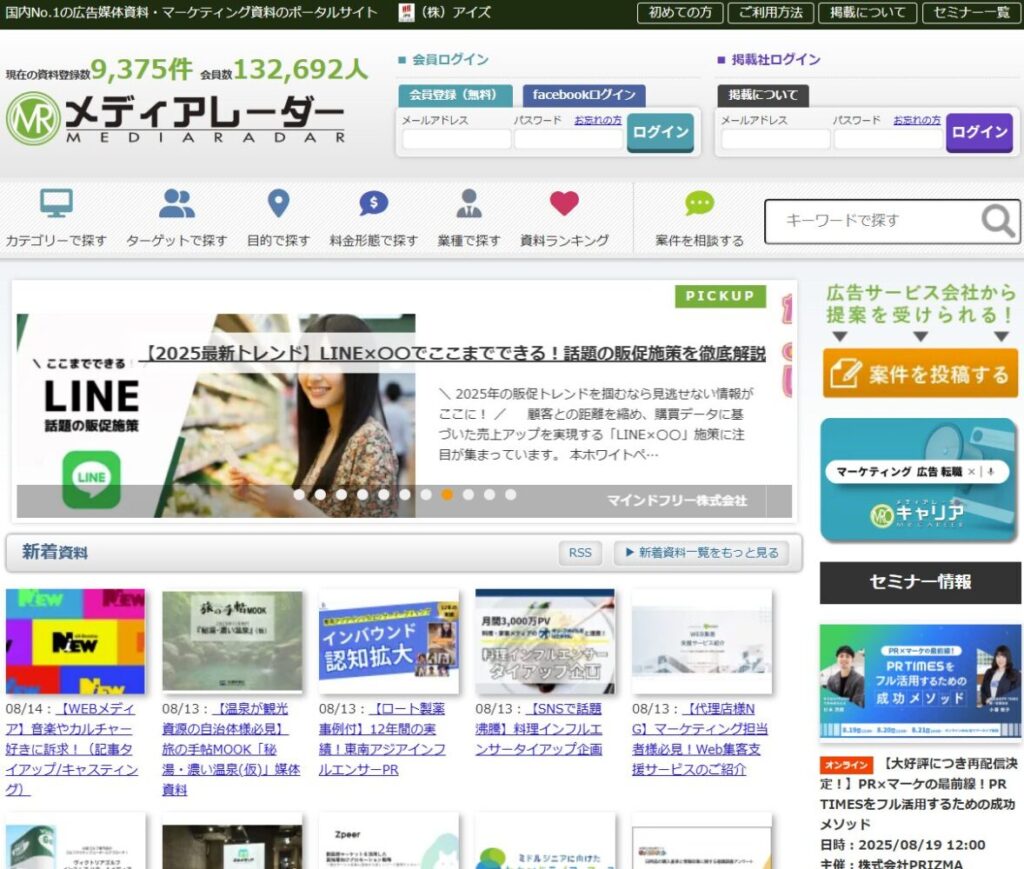Viewport: 1024px width, 869px height.
Task: Click the orange 案件を投稿する button
Action: click(920, 373)
